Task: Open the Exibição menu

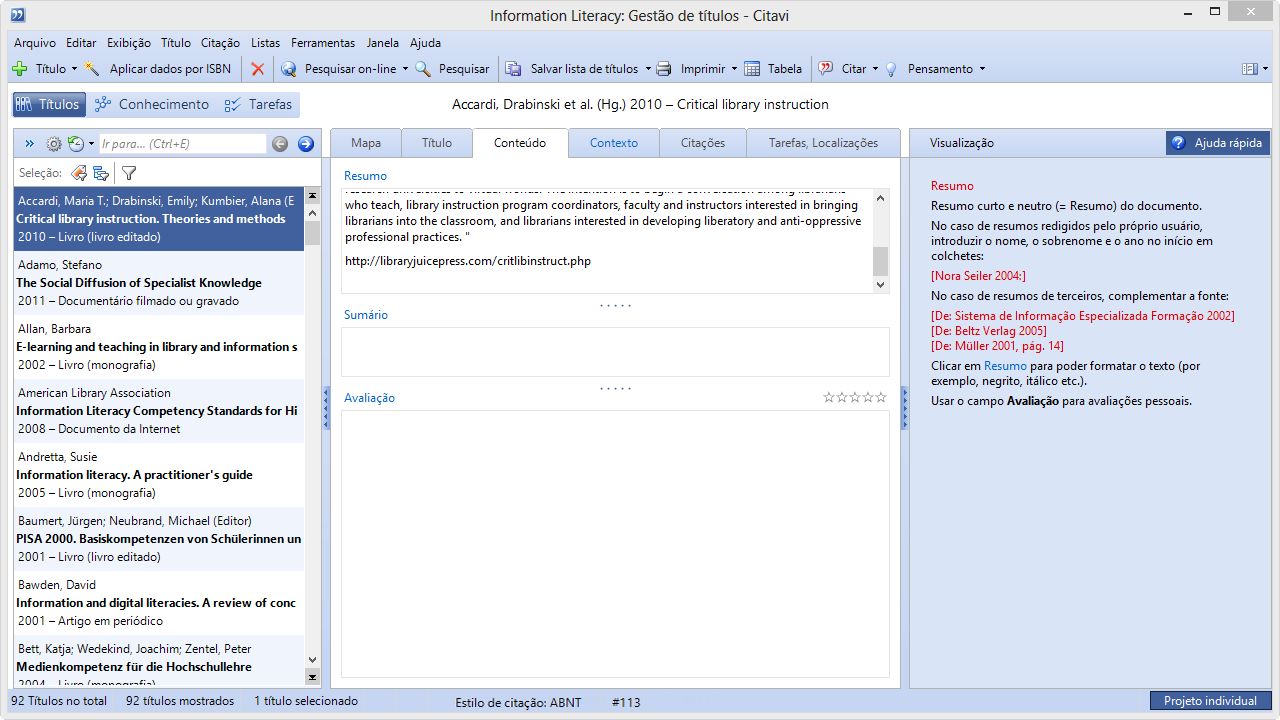Action: click(x=129, y=43)
